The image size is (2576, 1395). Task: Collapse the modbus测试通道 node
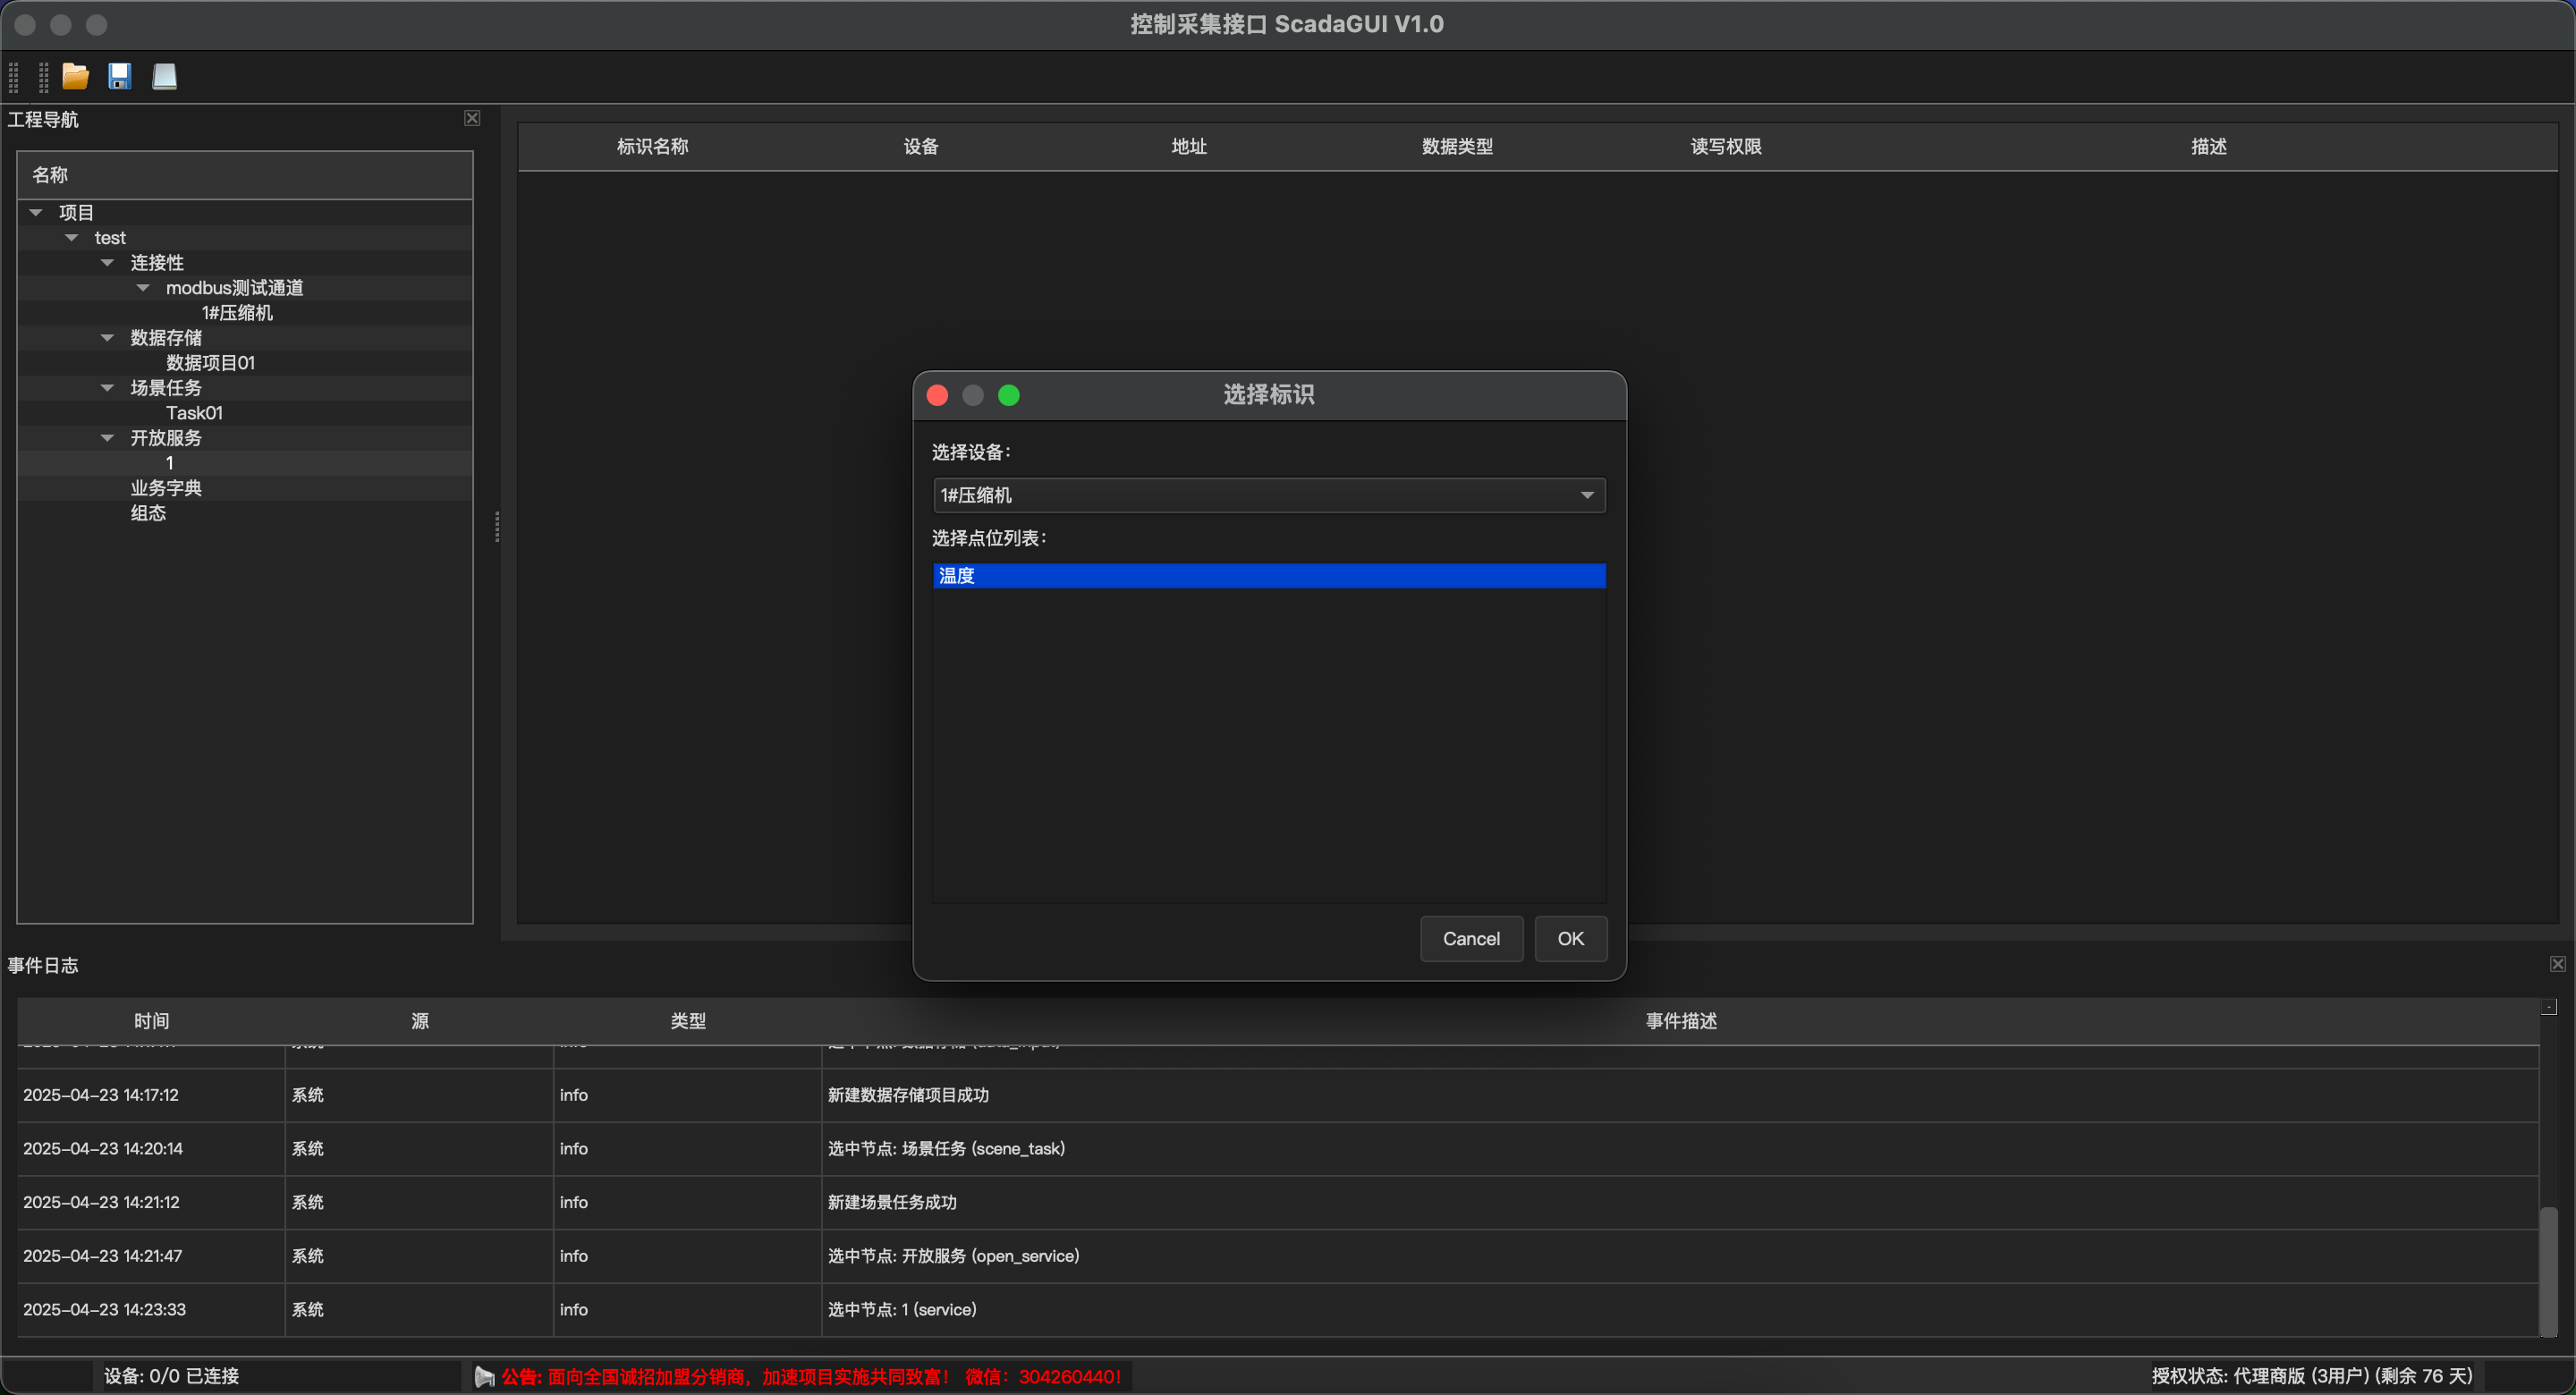(143, 288)
